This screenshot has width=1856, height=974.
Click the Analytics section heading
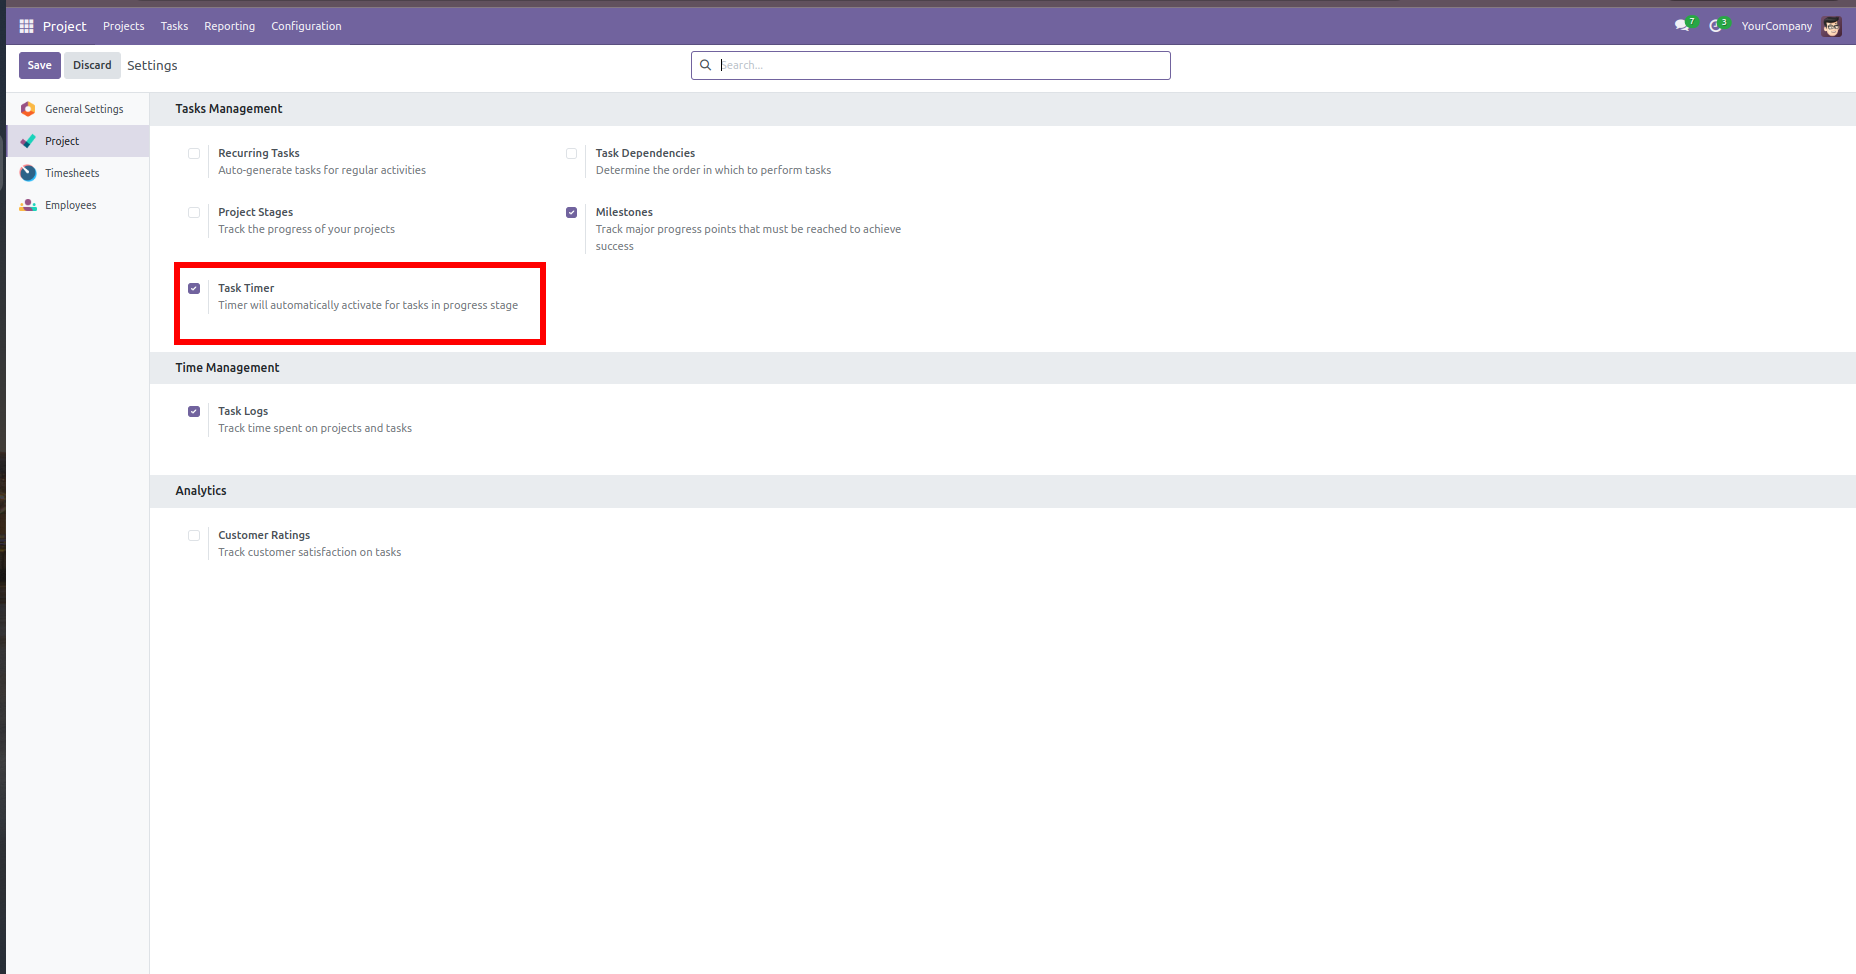[201, 491]
